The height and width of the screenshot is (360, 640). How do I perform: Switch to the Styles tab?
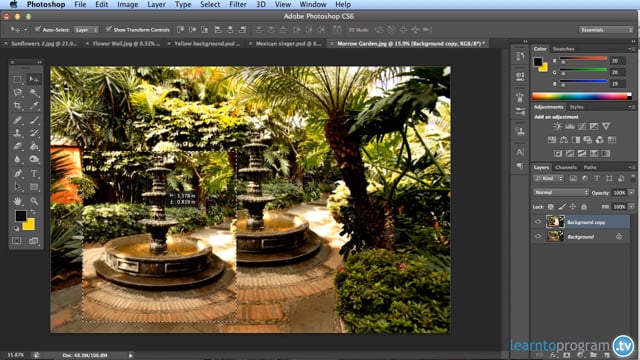(x=576, y=107)
